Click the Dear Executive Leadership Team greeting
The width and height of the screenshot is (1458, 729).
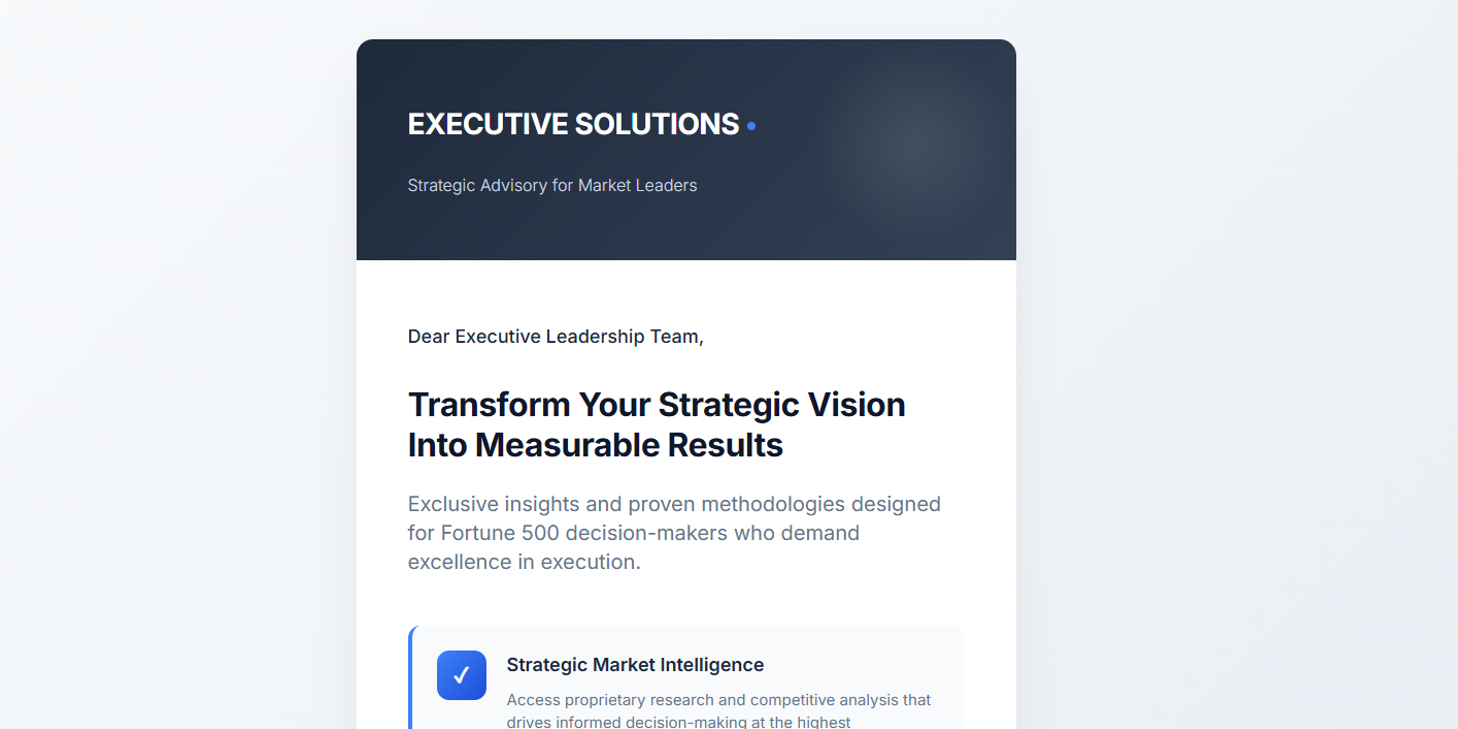pos(555,336)
